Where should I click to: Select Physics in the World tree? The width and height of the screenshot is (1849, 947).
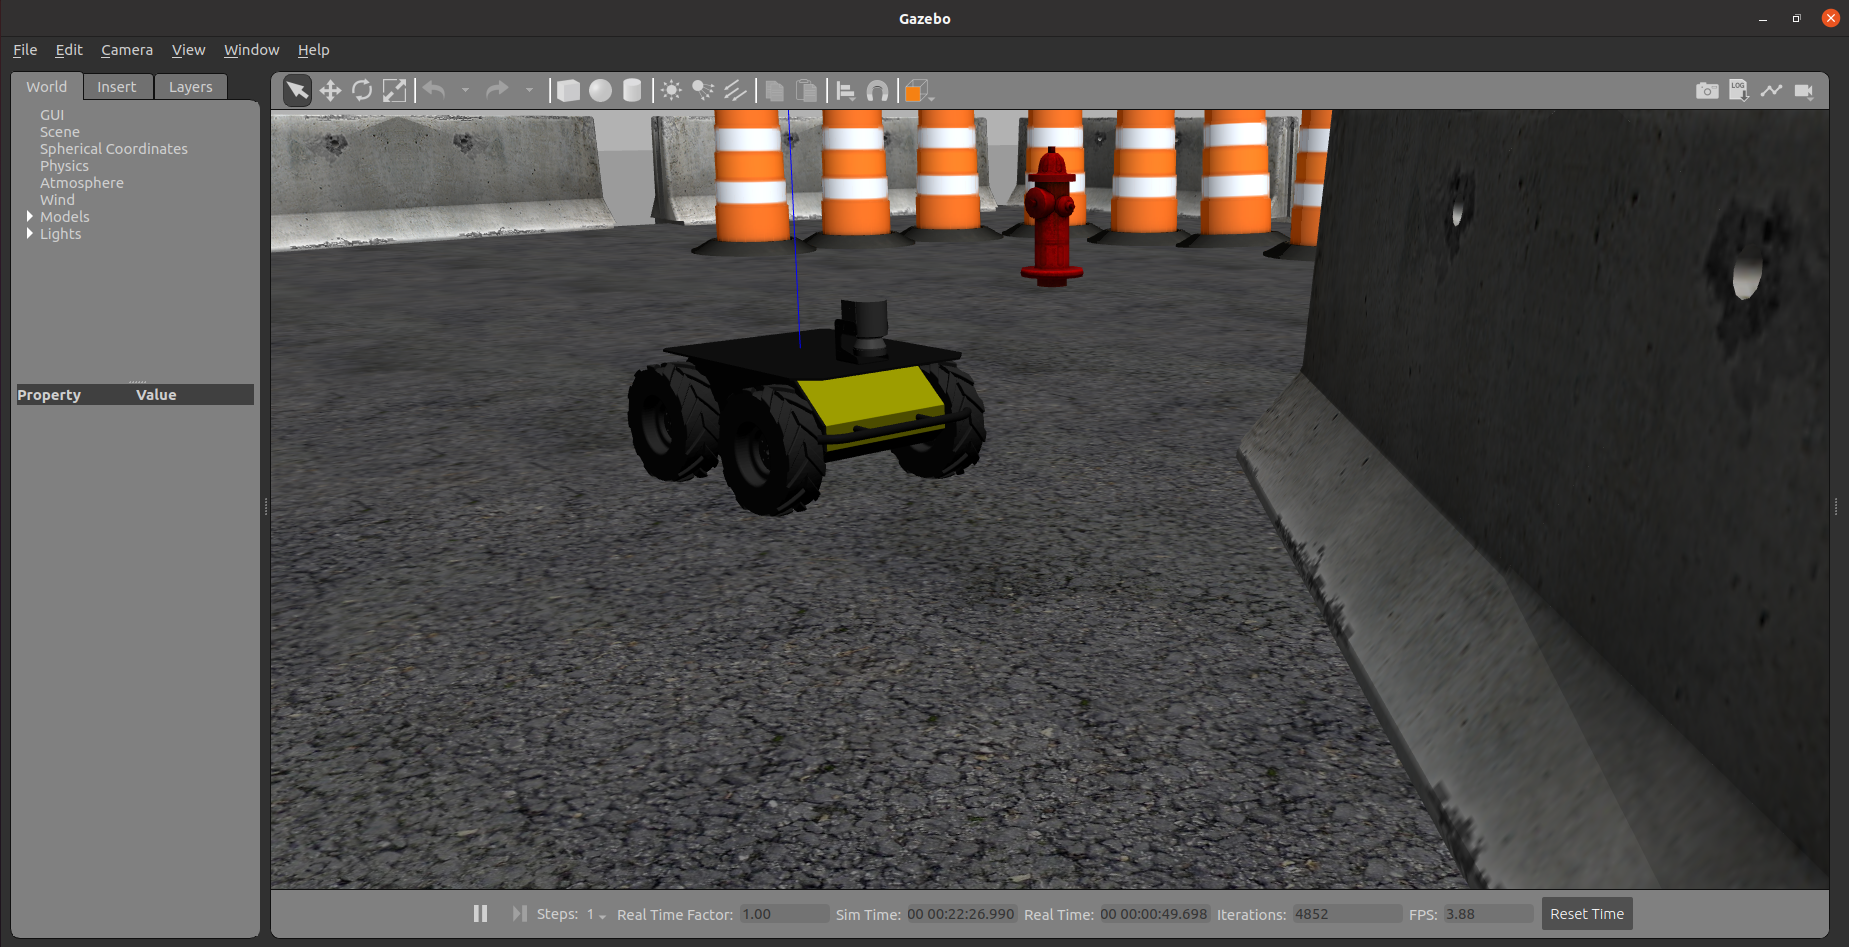(x=64, y=166)
